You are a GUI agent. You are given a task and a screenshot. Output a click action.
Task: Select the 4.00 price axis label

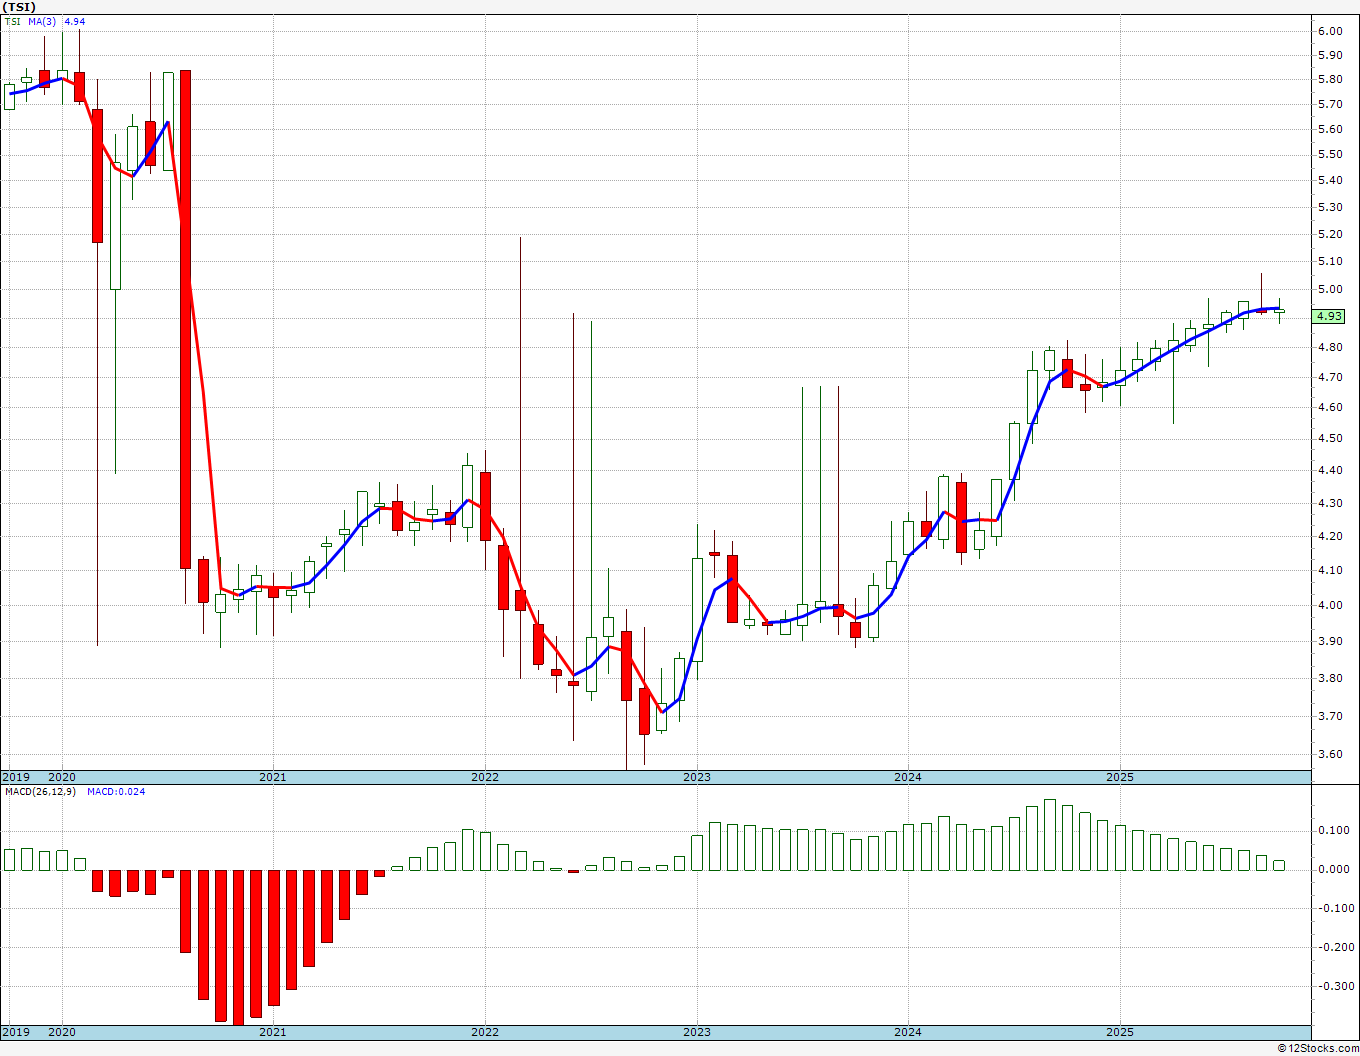click(1330, 605)
